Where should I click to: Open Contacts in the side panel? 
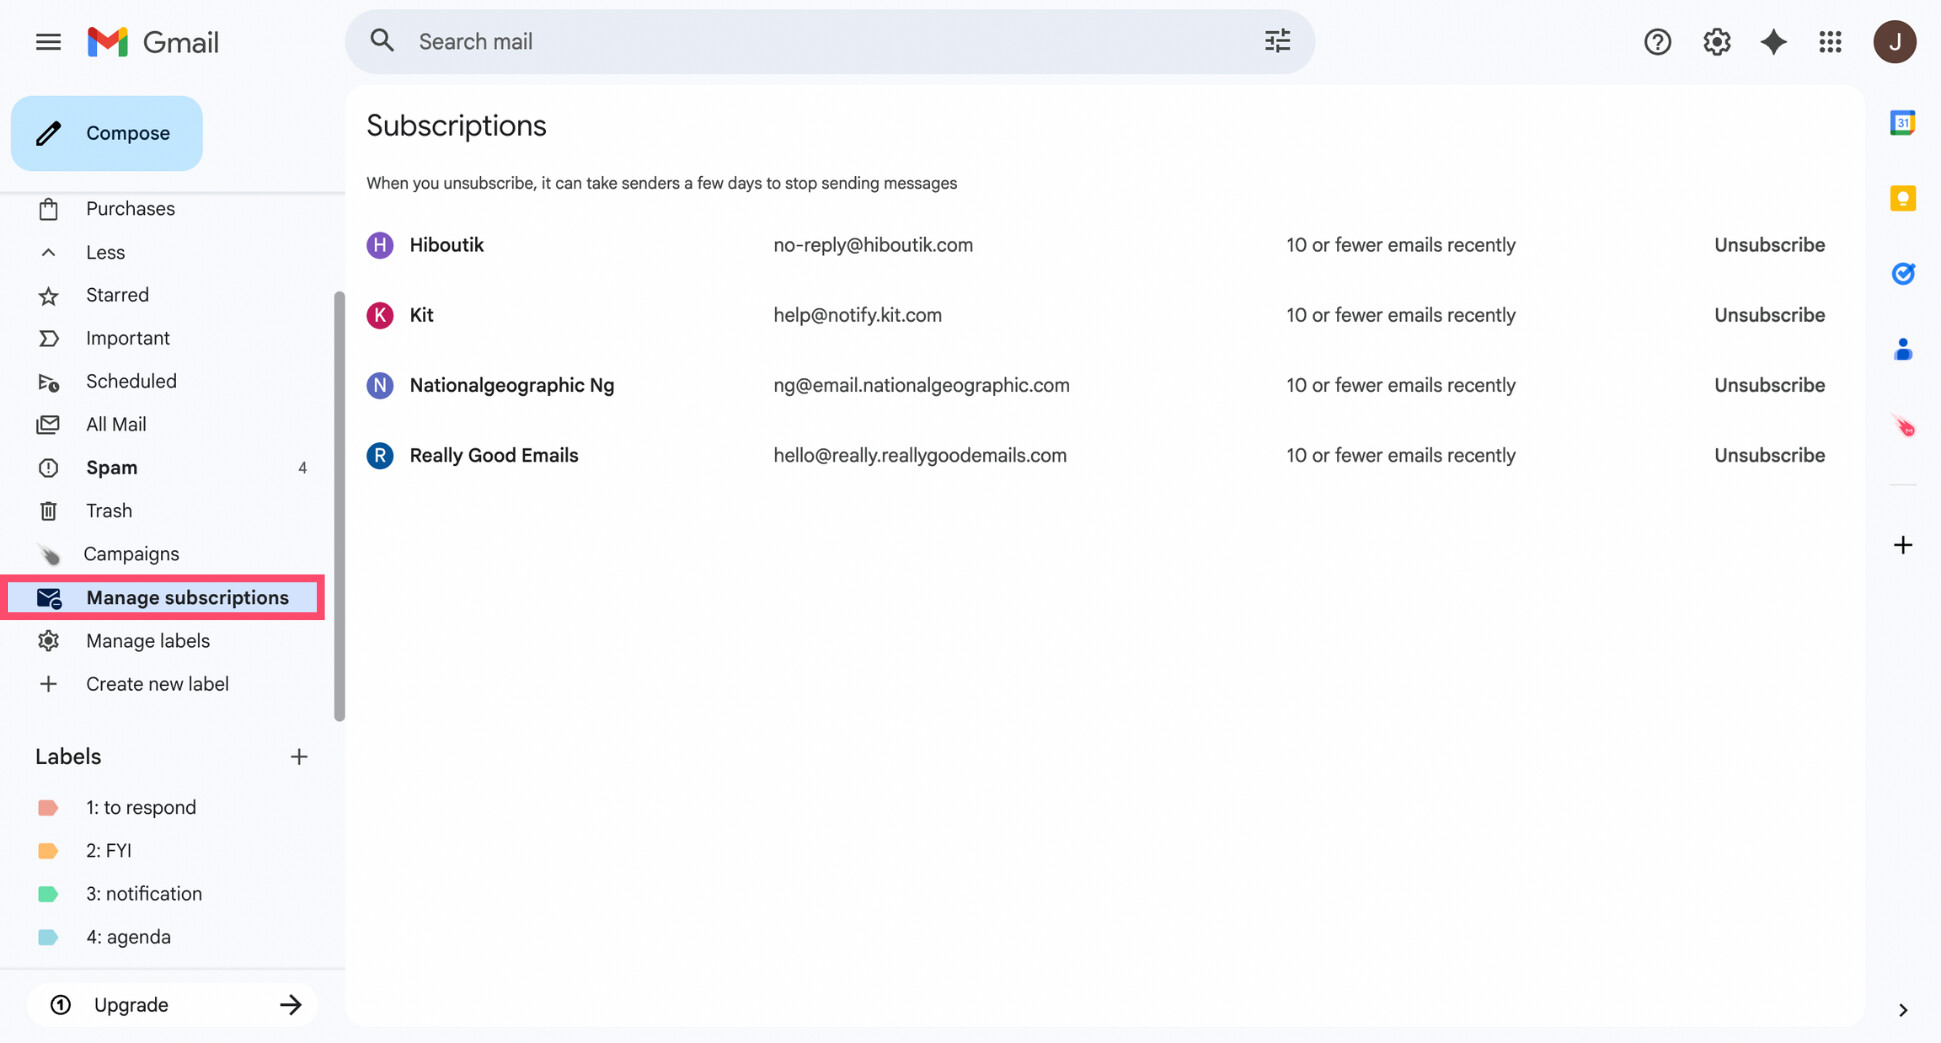point(1902,349)
